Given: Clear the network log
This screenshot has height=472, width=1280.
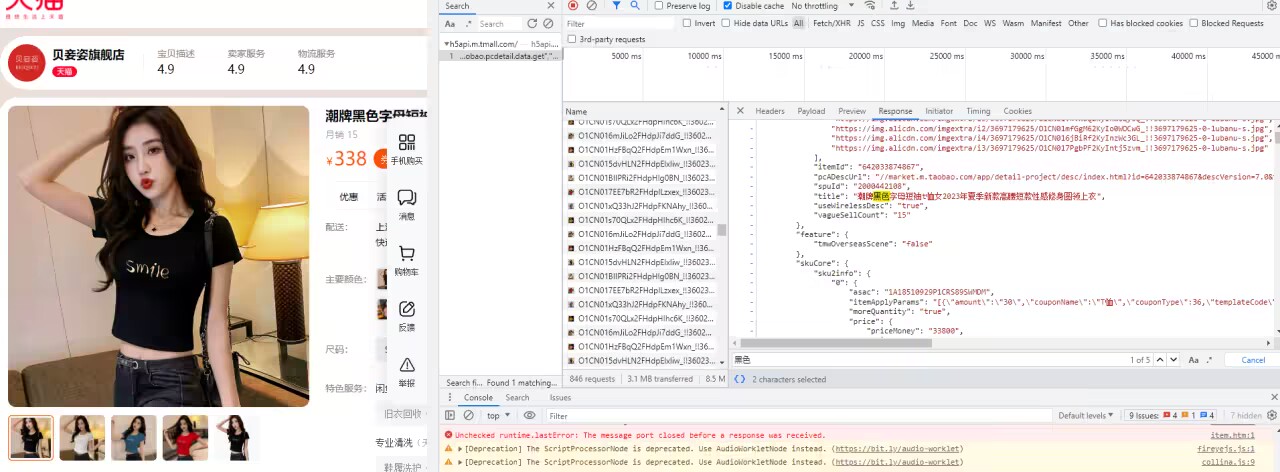Looking at the screenshot, I should pos(592,6).
